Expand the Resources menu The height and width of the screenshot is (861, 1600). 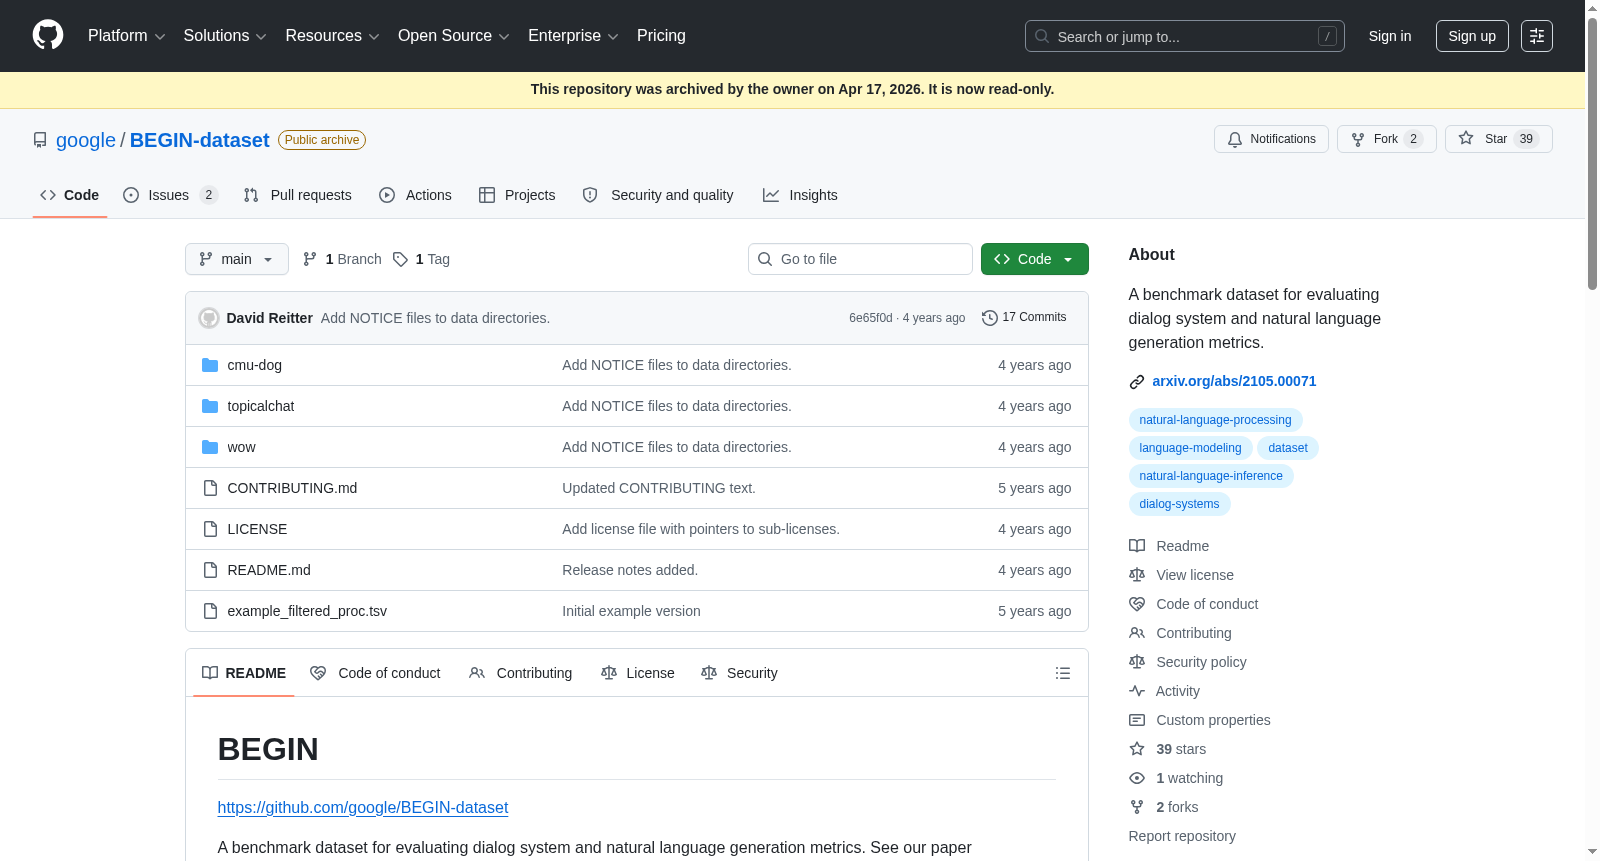coord(333,36)
